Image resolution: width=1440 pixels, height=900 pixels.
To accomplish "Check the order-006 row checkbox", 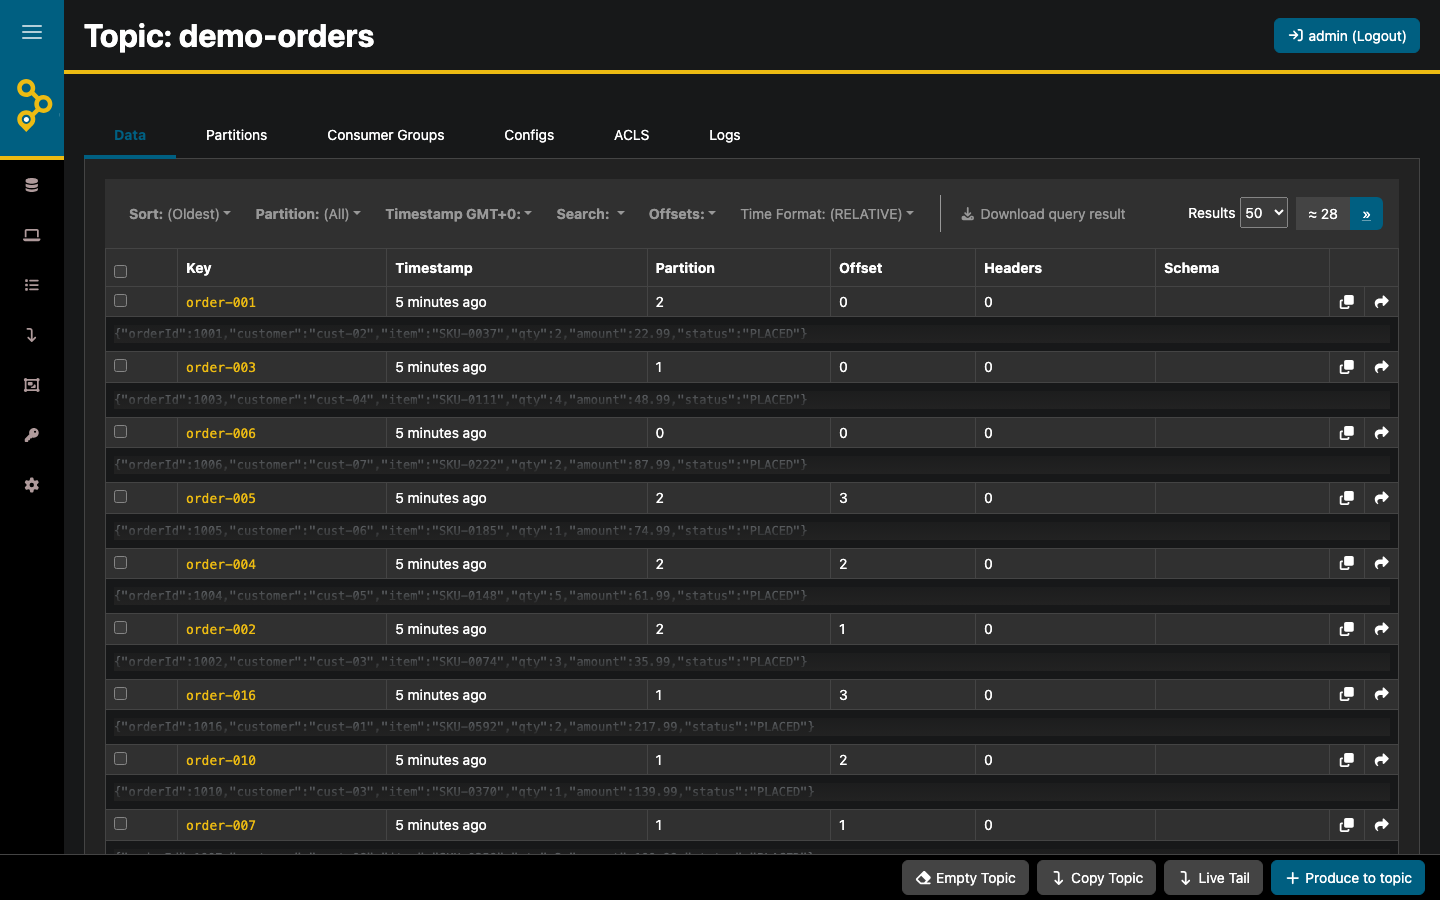I will (x=121, y=431).
